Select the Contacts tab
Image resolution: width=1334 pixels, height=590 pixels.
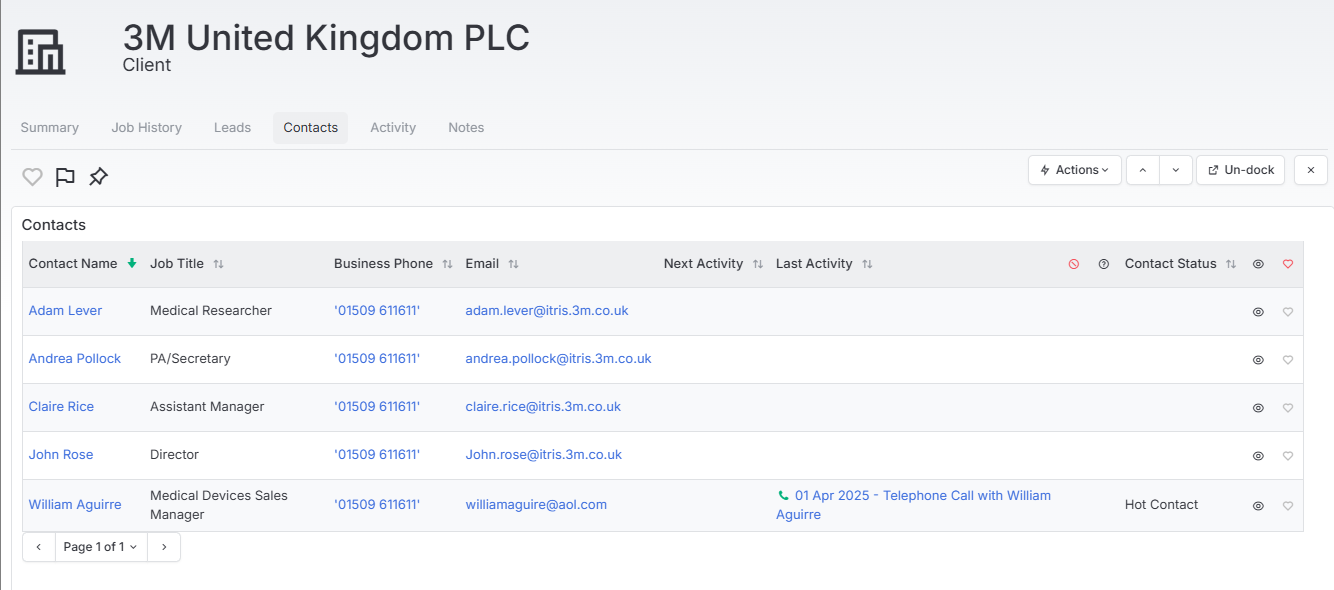311,128
